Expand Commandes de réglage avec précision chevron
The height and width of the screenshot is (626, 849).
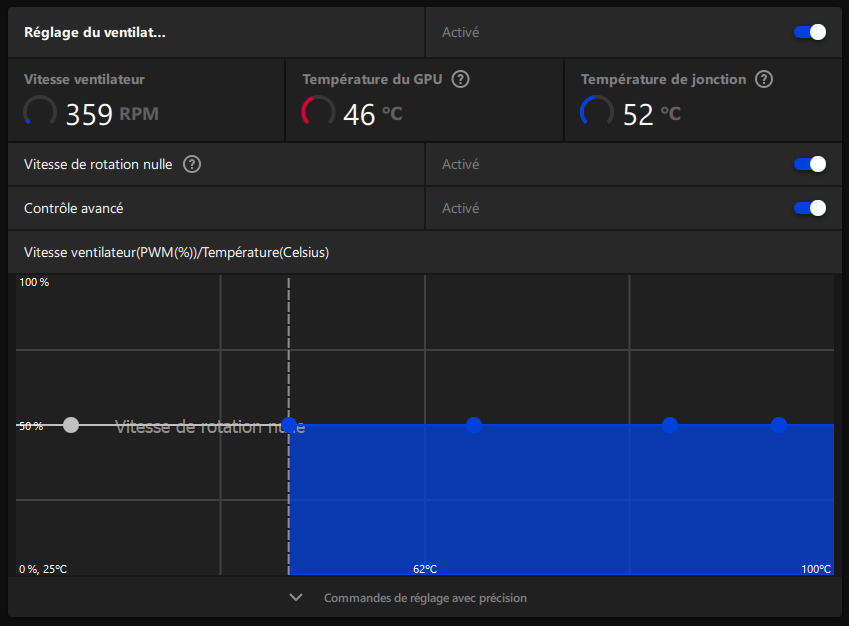point(295,597)
